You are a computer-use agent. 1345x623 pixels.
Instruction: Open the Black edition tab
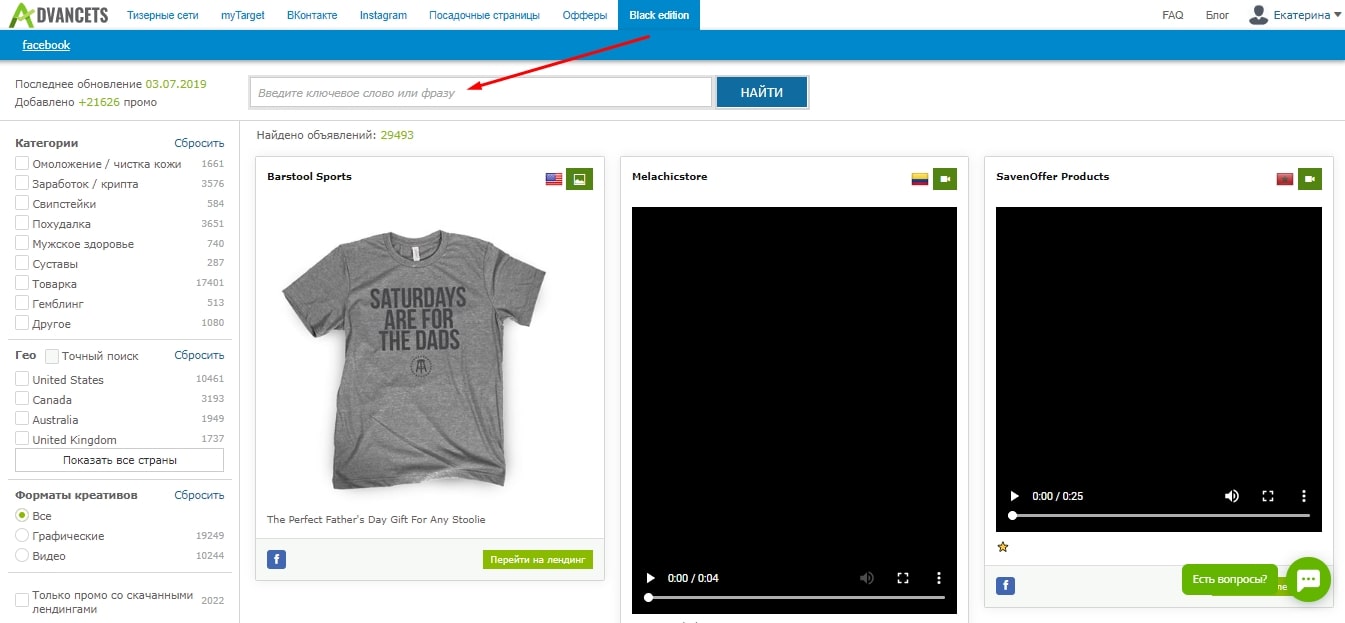[659, 15]
